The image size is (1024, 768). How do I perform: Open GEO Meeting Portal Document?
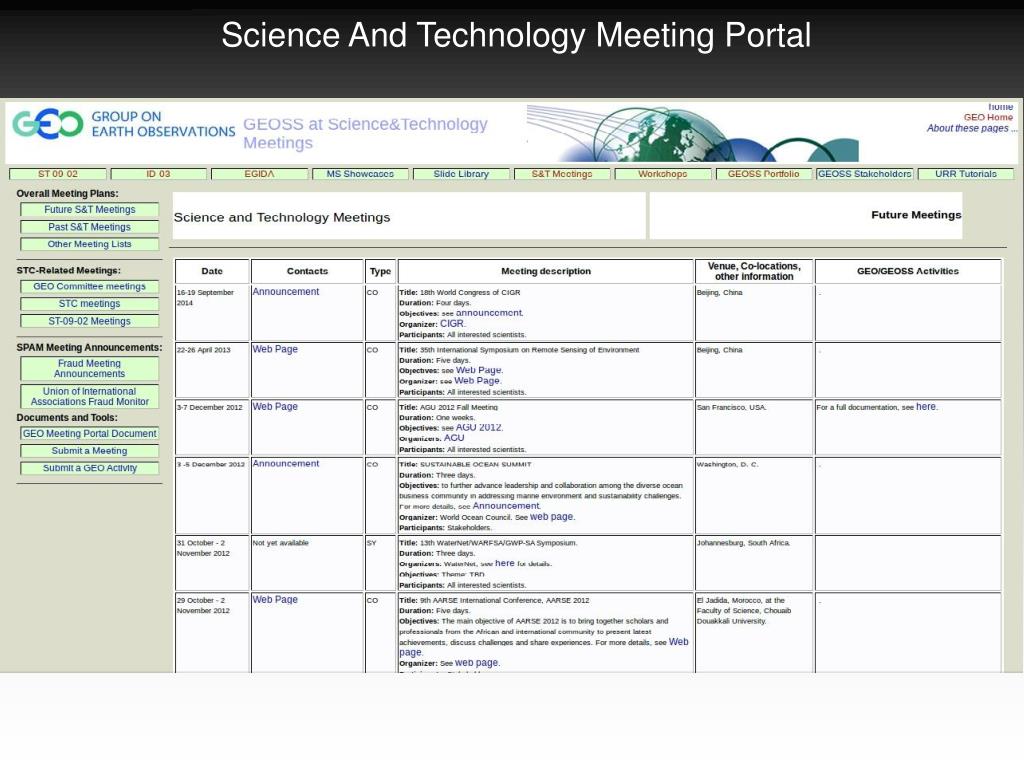click(x=89, y=434)
